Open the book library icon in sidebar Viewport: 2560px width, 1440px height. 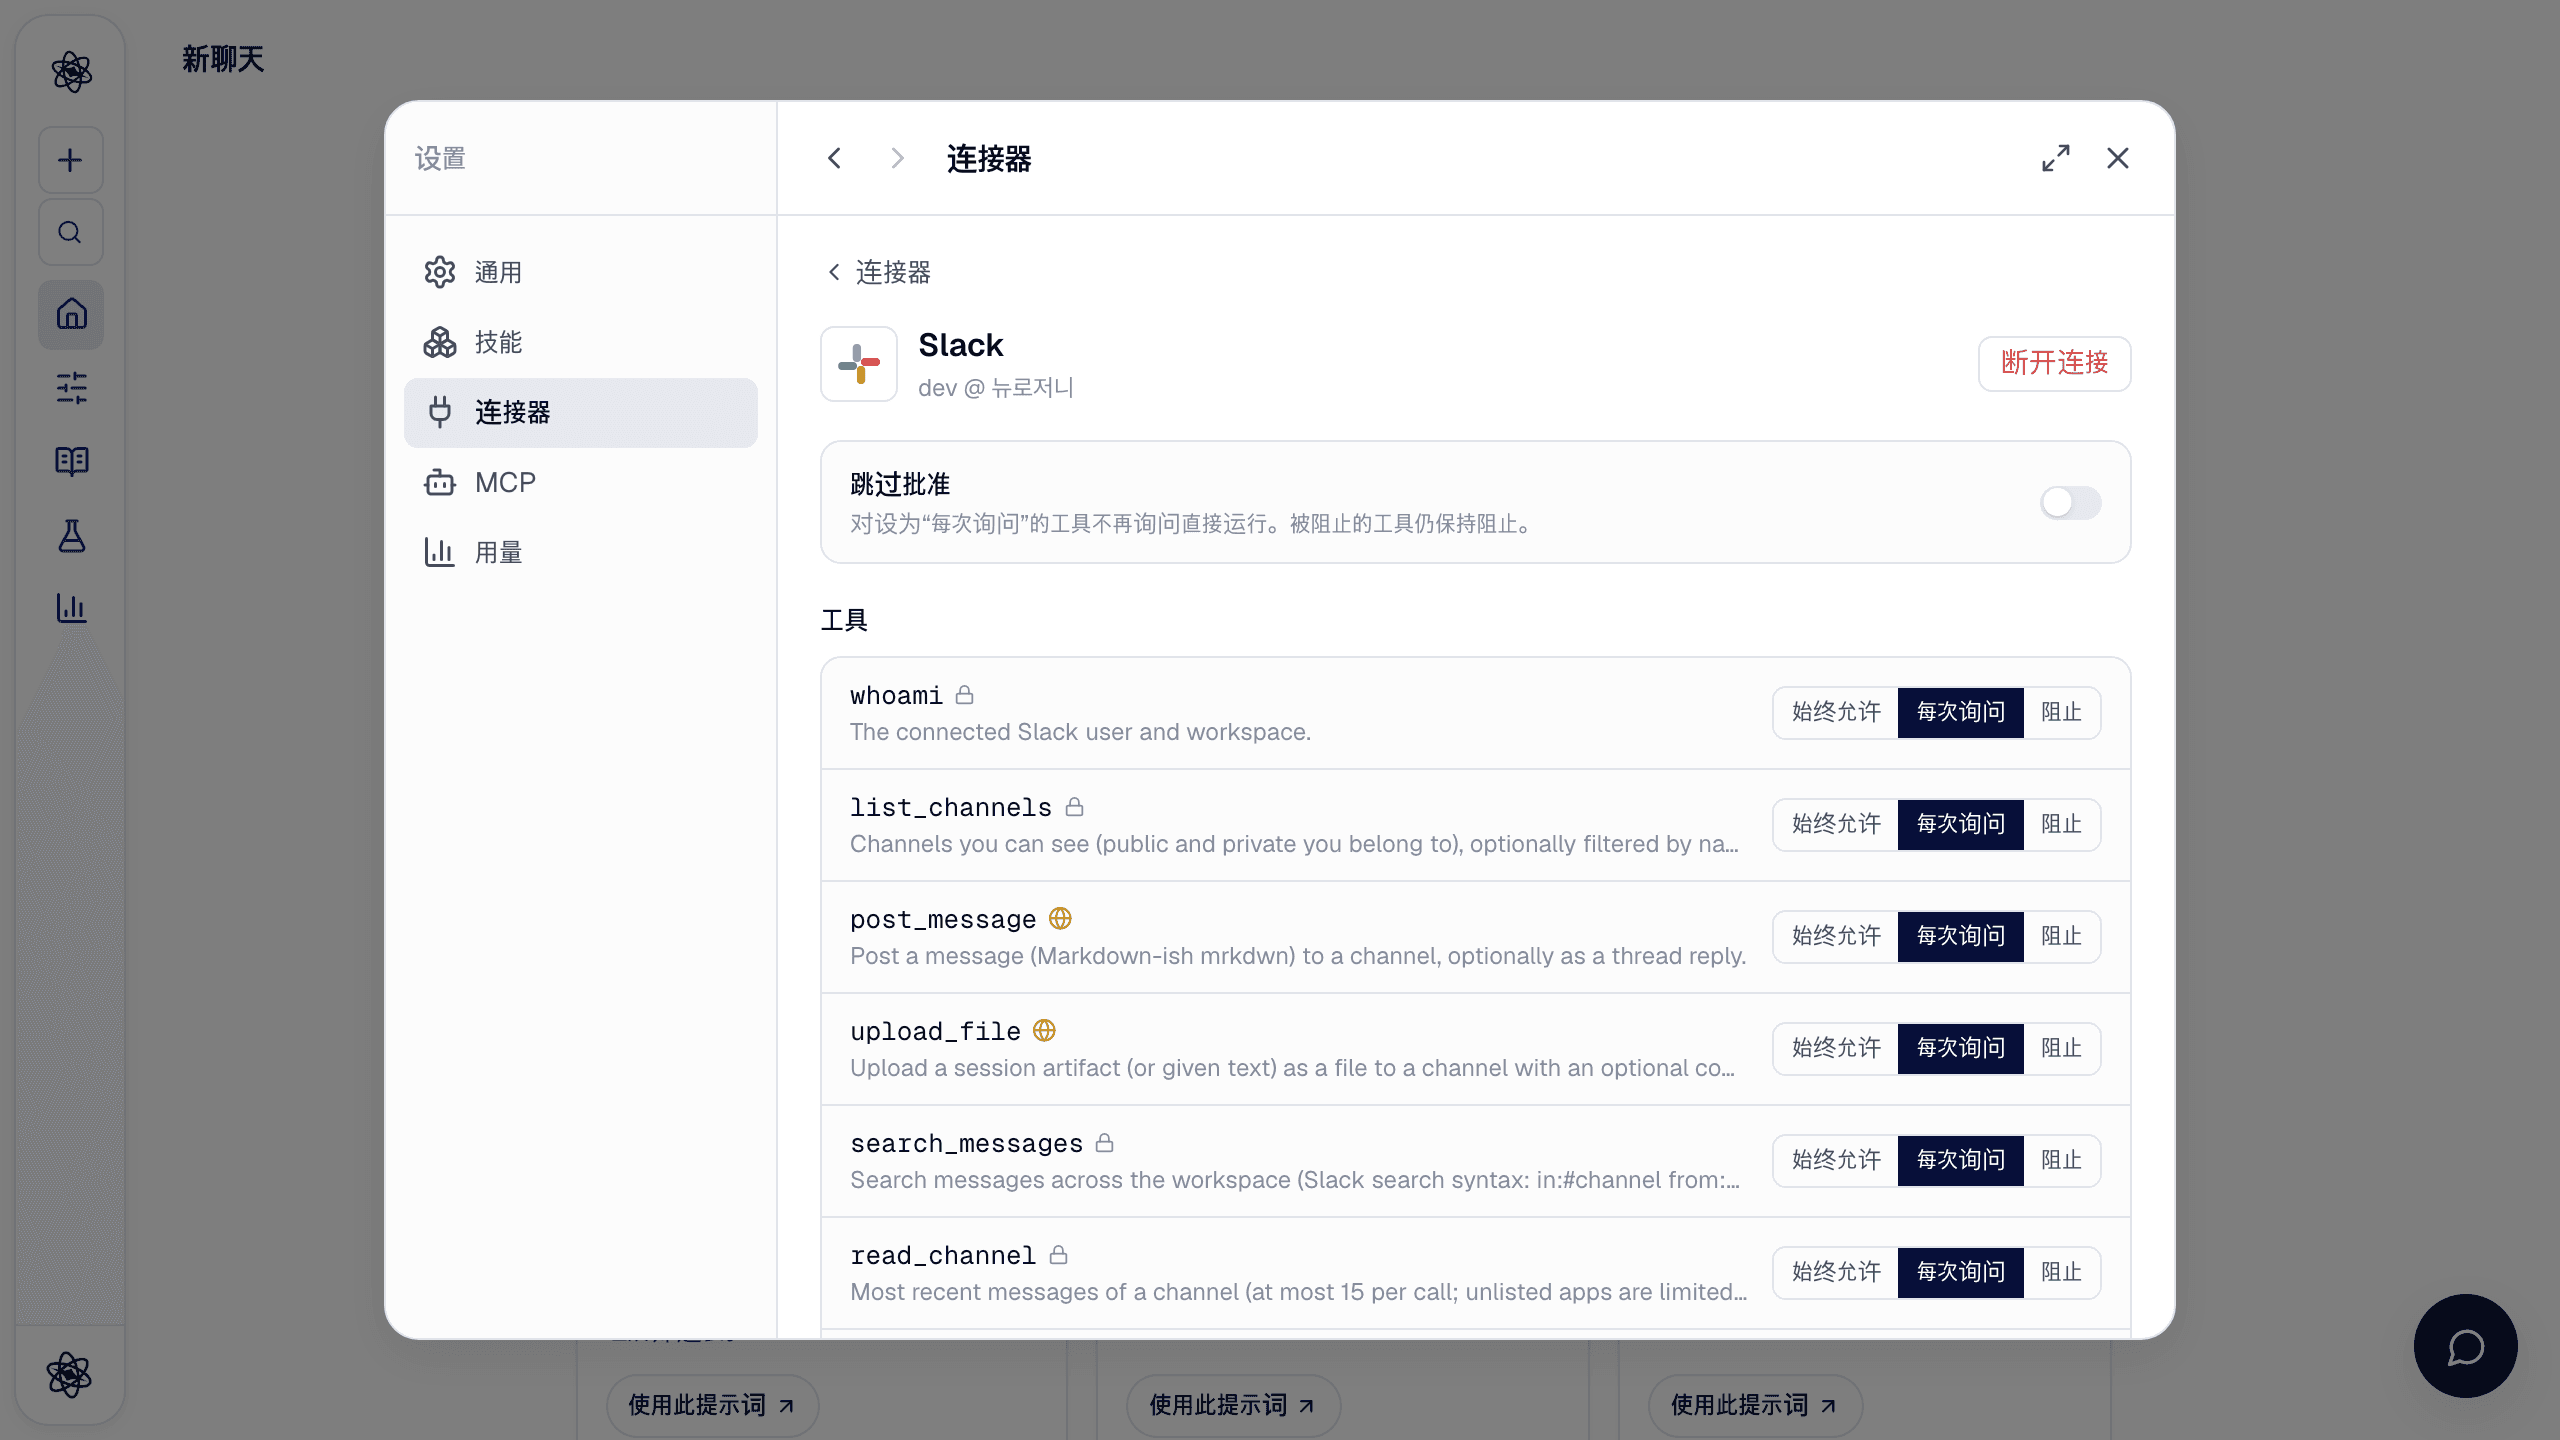[71, 461]
